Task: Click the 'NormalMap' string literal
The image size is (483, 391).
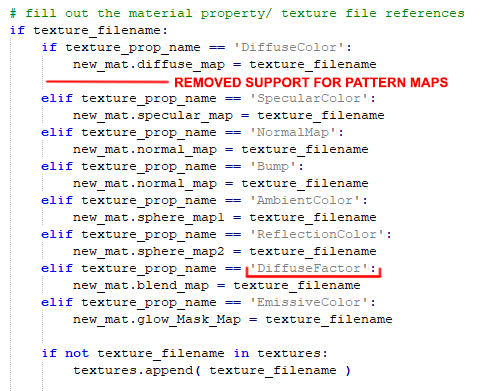Action: point(293,132)
